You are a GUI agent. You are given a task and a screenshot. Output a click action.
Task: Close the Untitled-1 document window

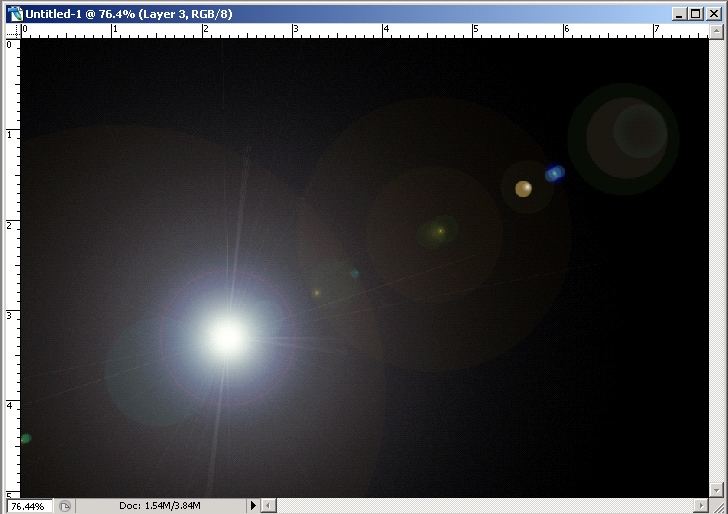pyautogui.click(x=714, y=14)
